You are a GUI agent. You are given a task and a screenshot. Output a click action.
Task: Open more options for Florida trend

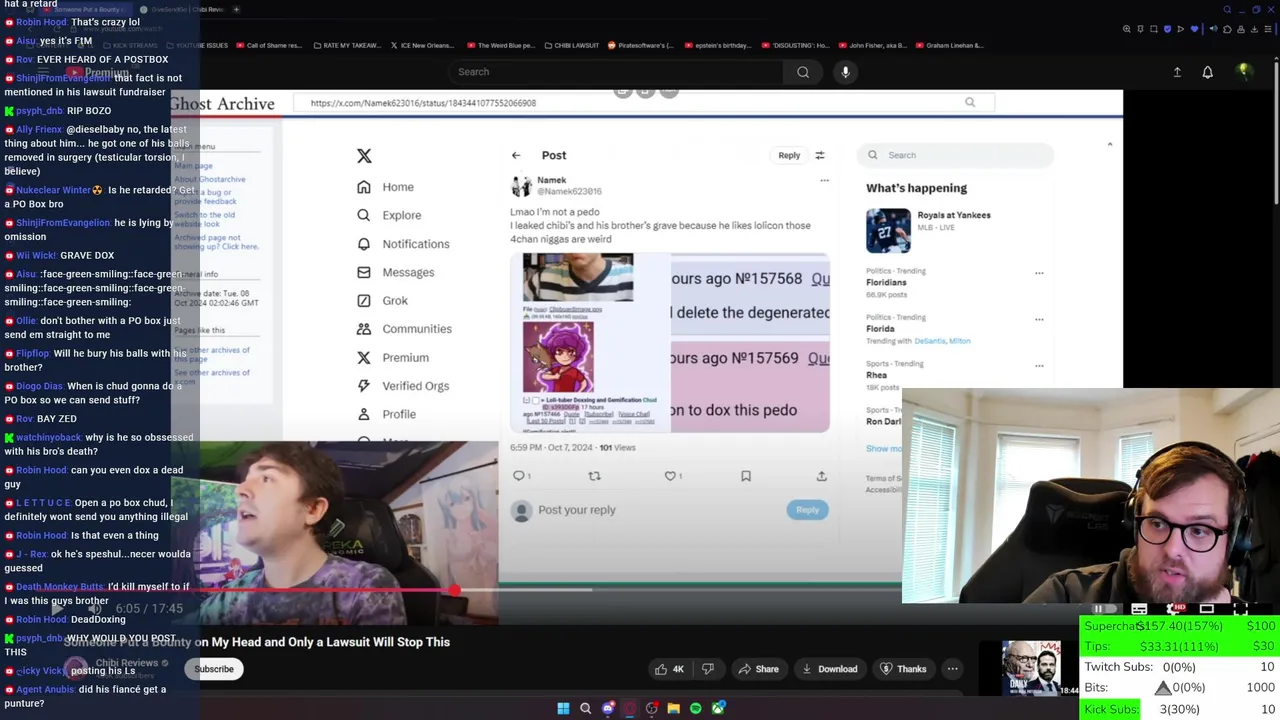[1039, 319]
